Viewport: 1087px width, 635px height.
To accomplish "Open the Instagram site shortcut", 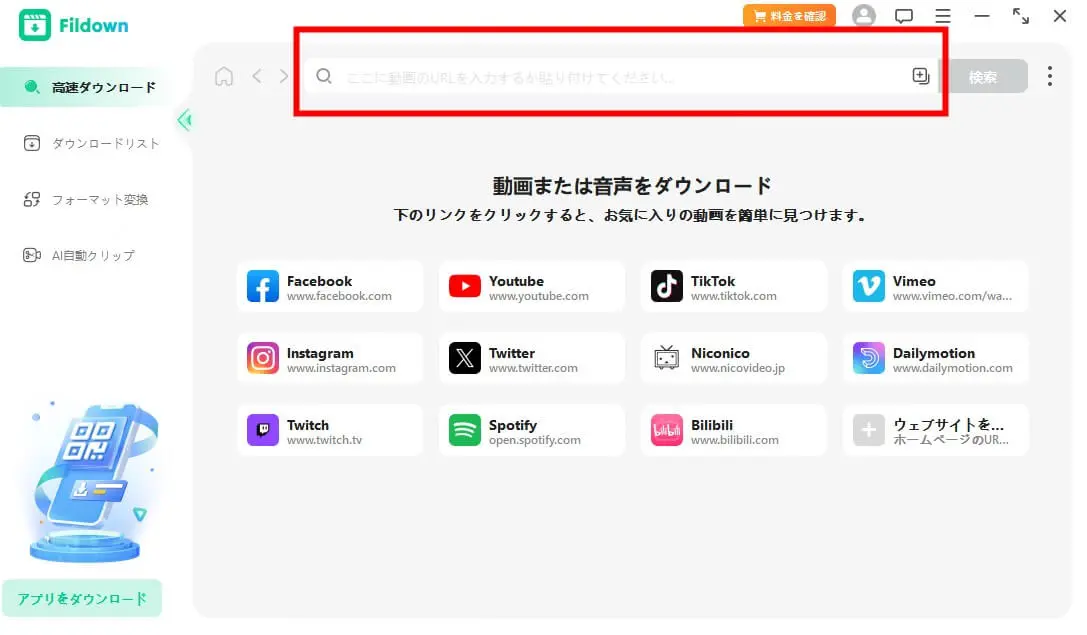I will [x=330, y=359].
